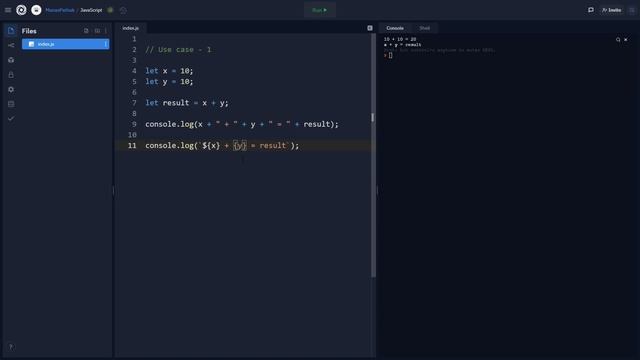Add a new folder in the Files panel
The height and width of the screenshot is (360, 640).
(x=97, y=31)
